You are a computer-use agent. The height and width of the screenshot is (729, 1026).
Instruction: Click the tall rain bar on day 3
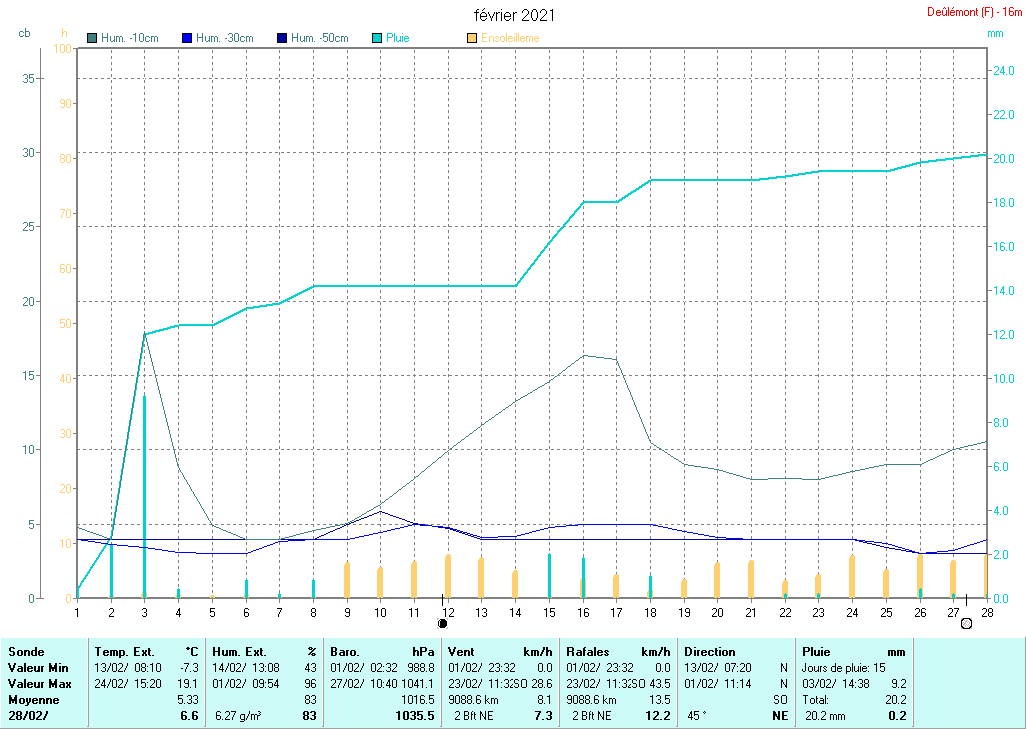(x=144, y=495)
